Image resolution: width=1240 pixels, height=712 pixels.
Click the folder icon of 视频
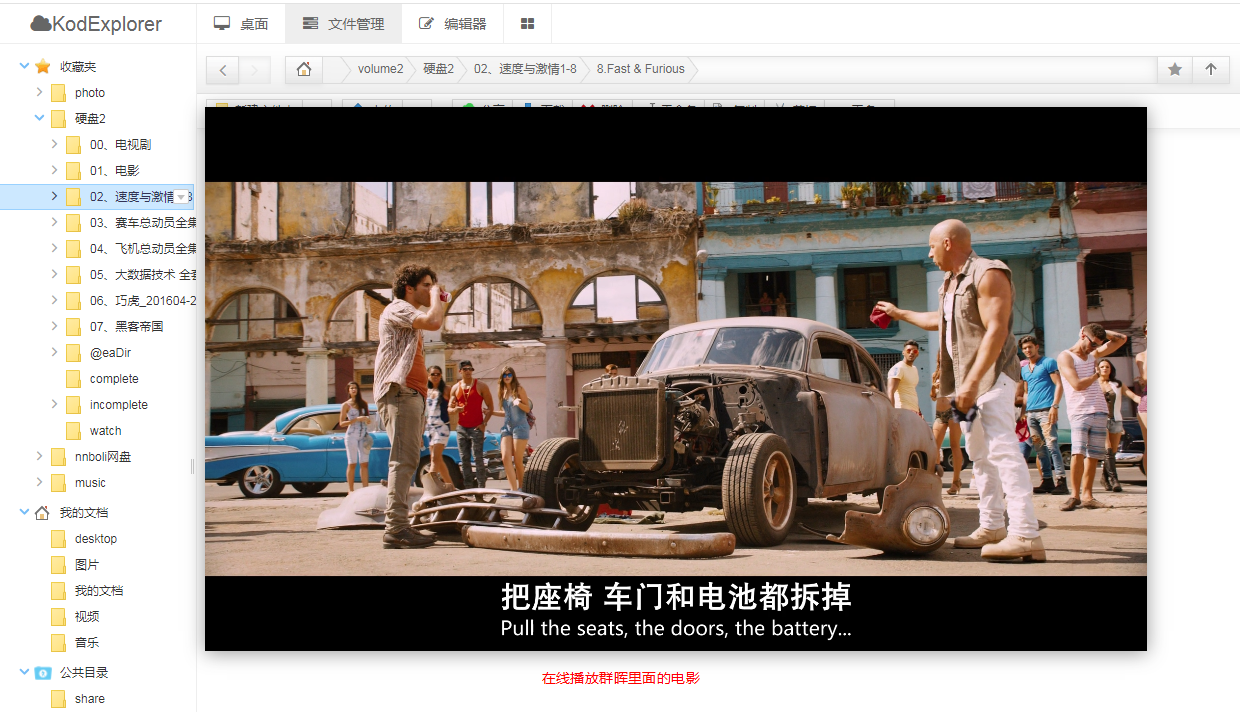pos(58,616)
